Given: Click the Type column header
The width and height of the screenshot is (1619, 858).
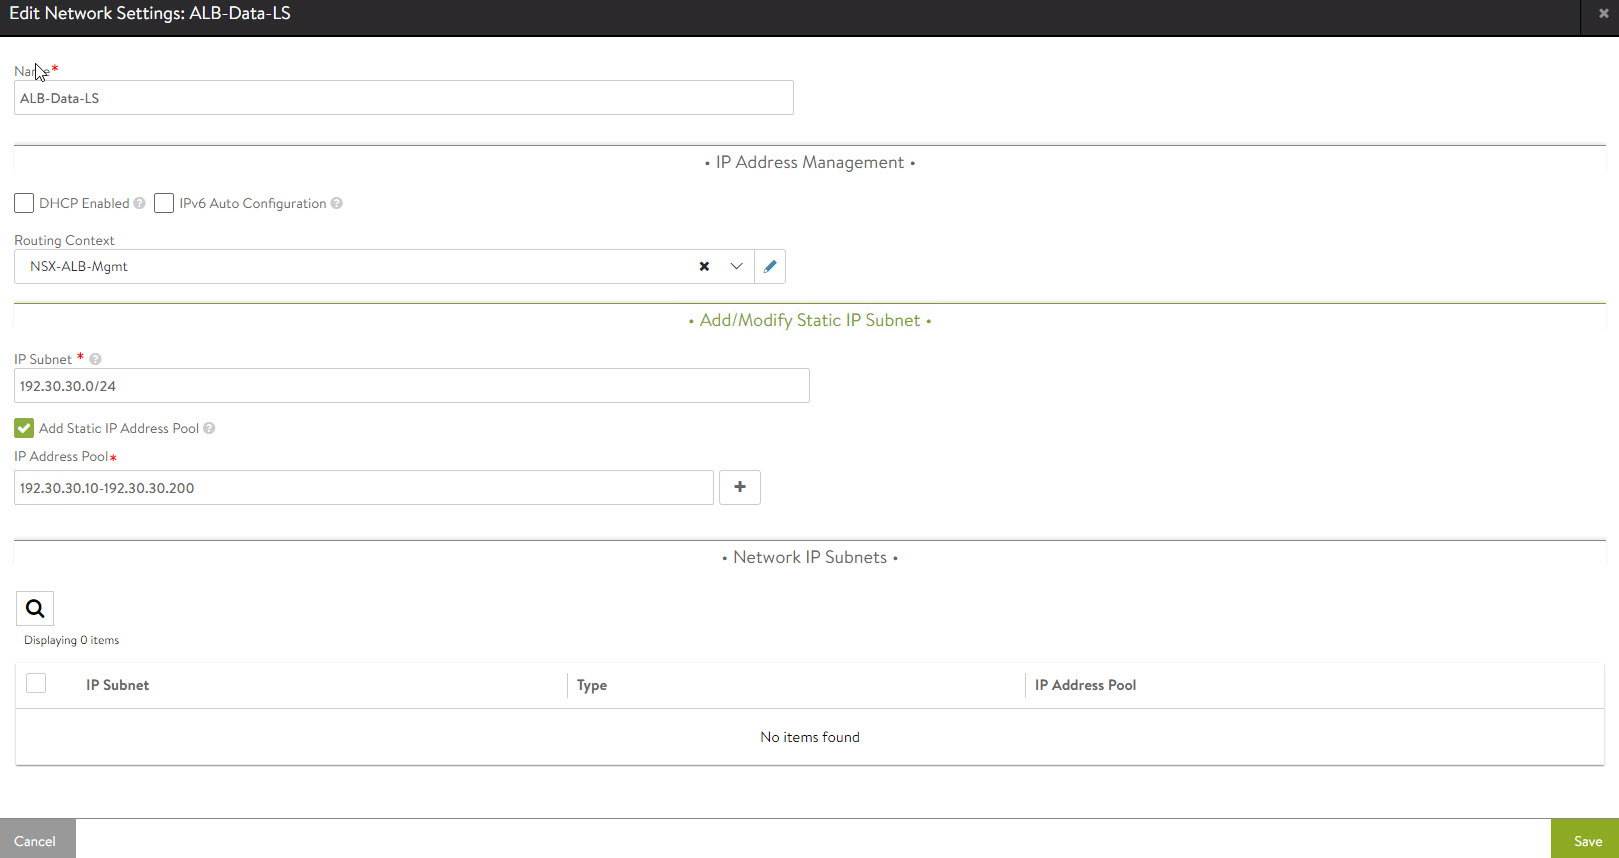Looking at the screenshot, I should 592,686.
